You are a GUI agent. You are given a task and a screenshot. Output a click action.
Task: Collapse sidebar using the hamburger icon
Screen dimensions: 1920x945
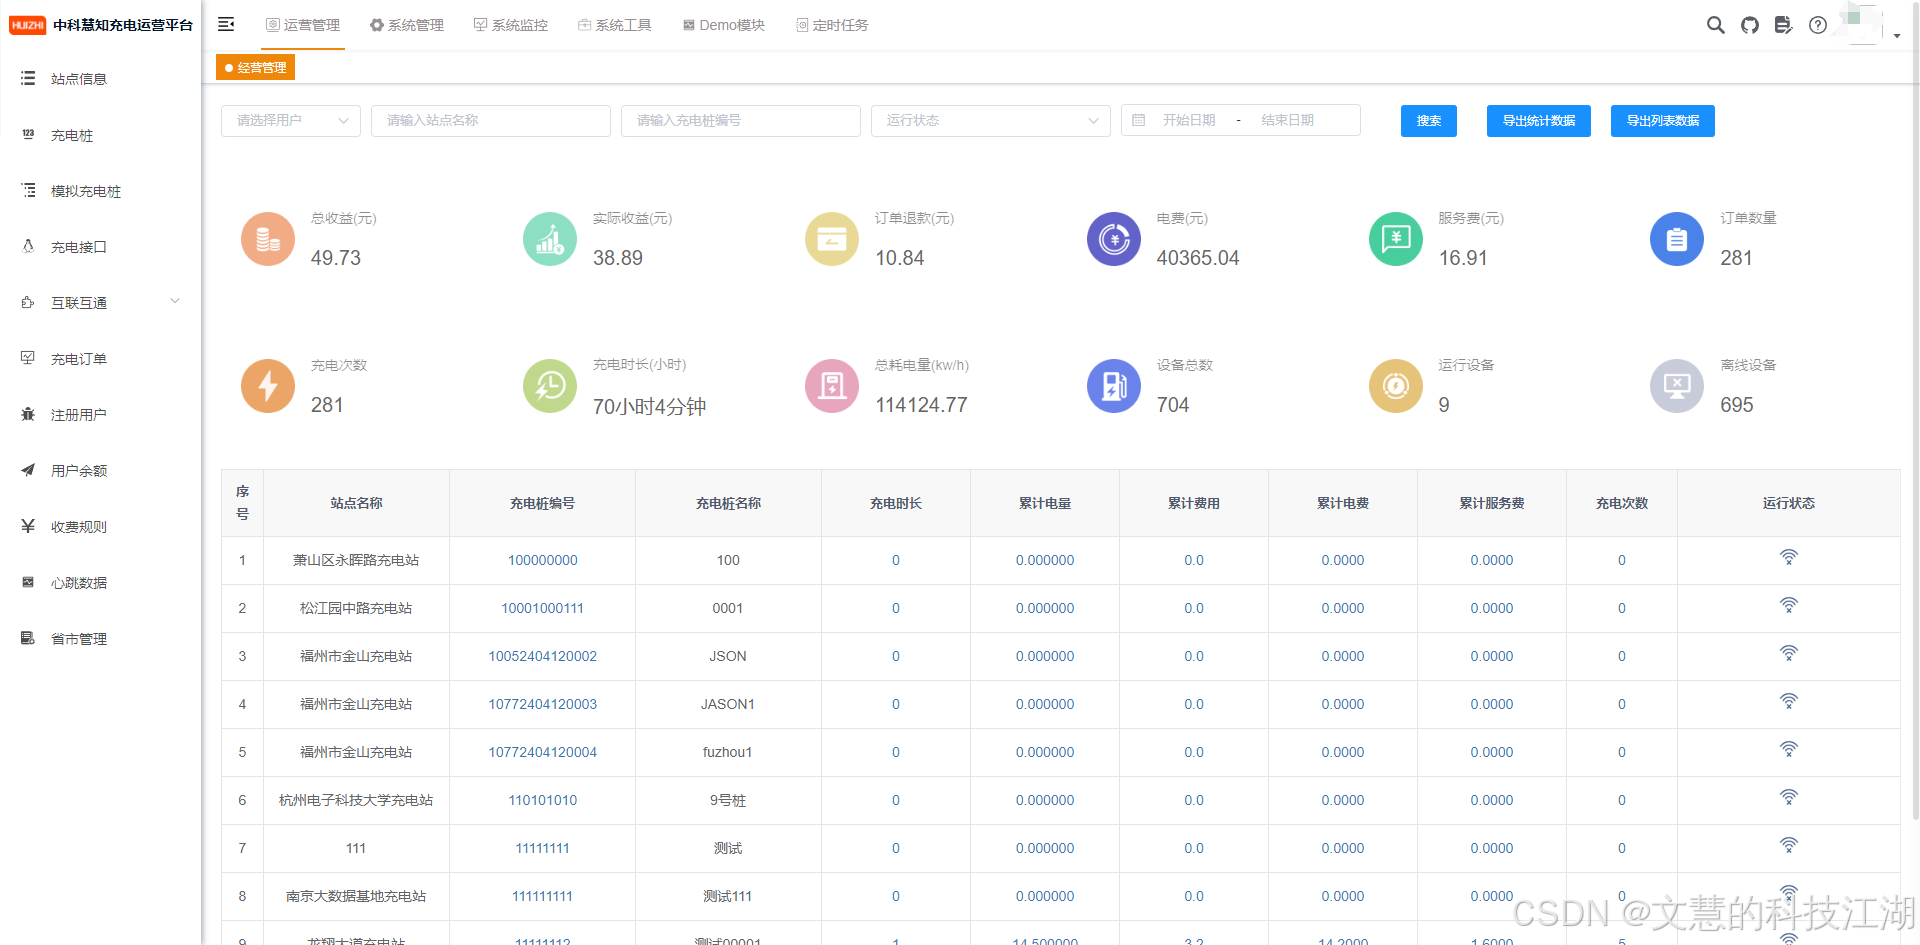[226, 24]
